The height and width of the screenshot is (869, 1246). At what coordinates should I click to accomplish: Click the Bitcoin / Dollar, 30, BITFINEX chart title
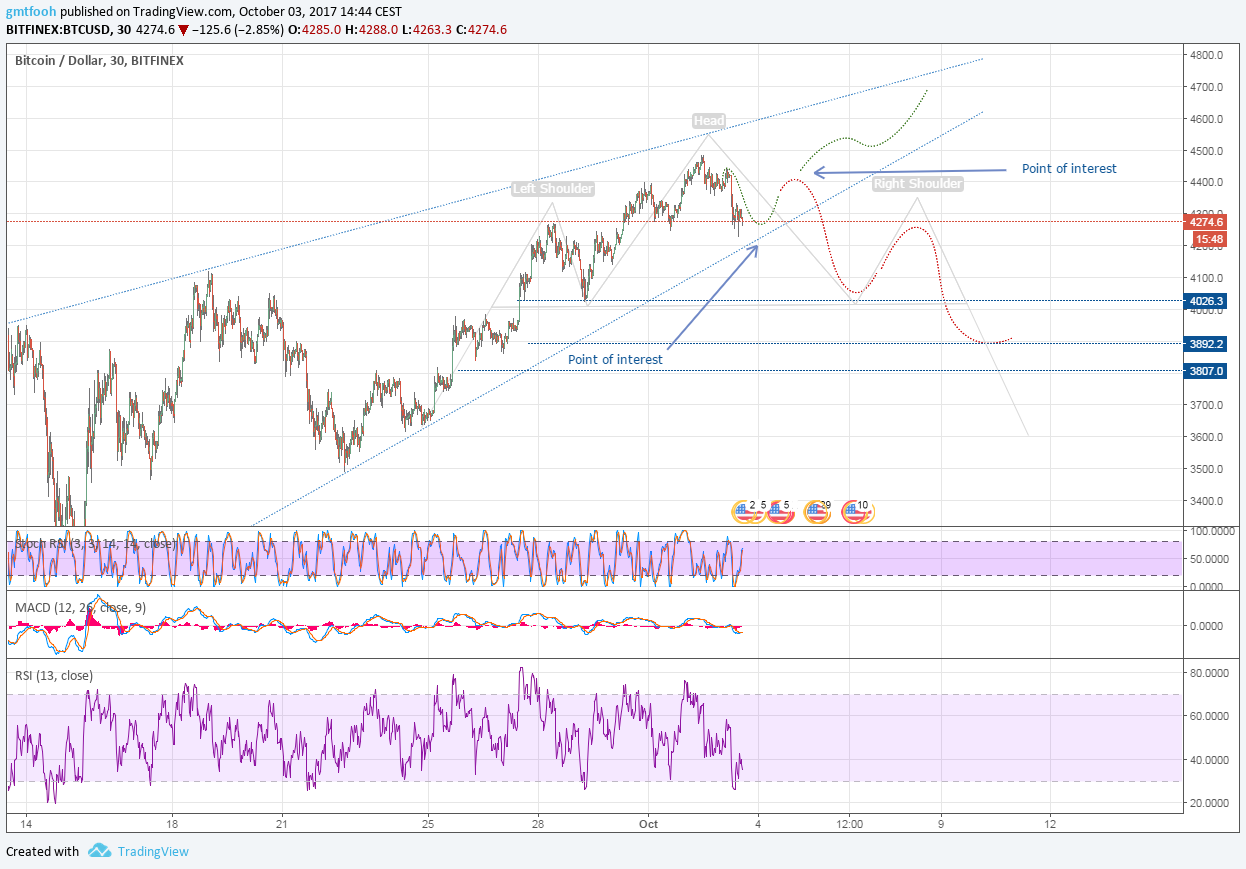click(99, 60)
